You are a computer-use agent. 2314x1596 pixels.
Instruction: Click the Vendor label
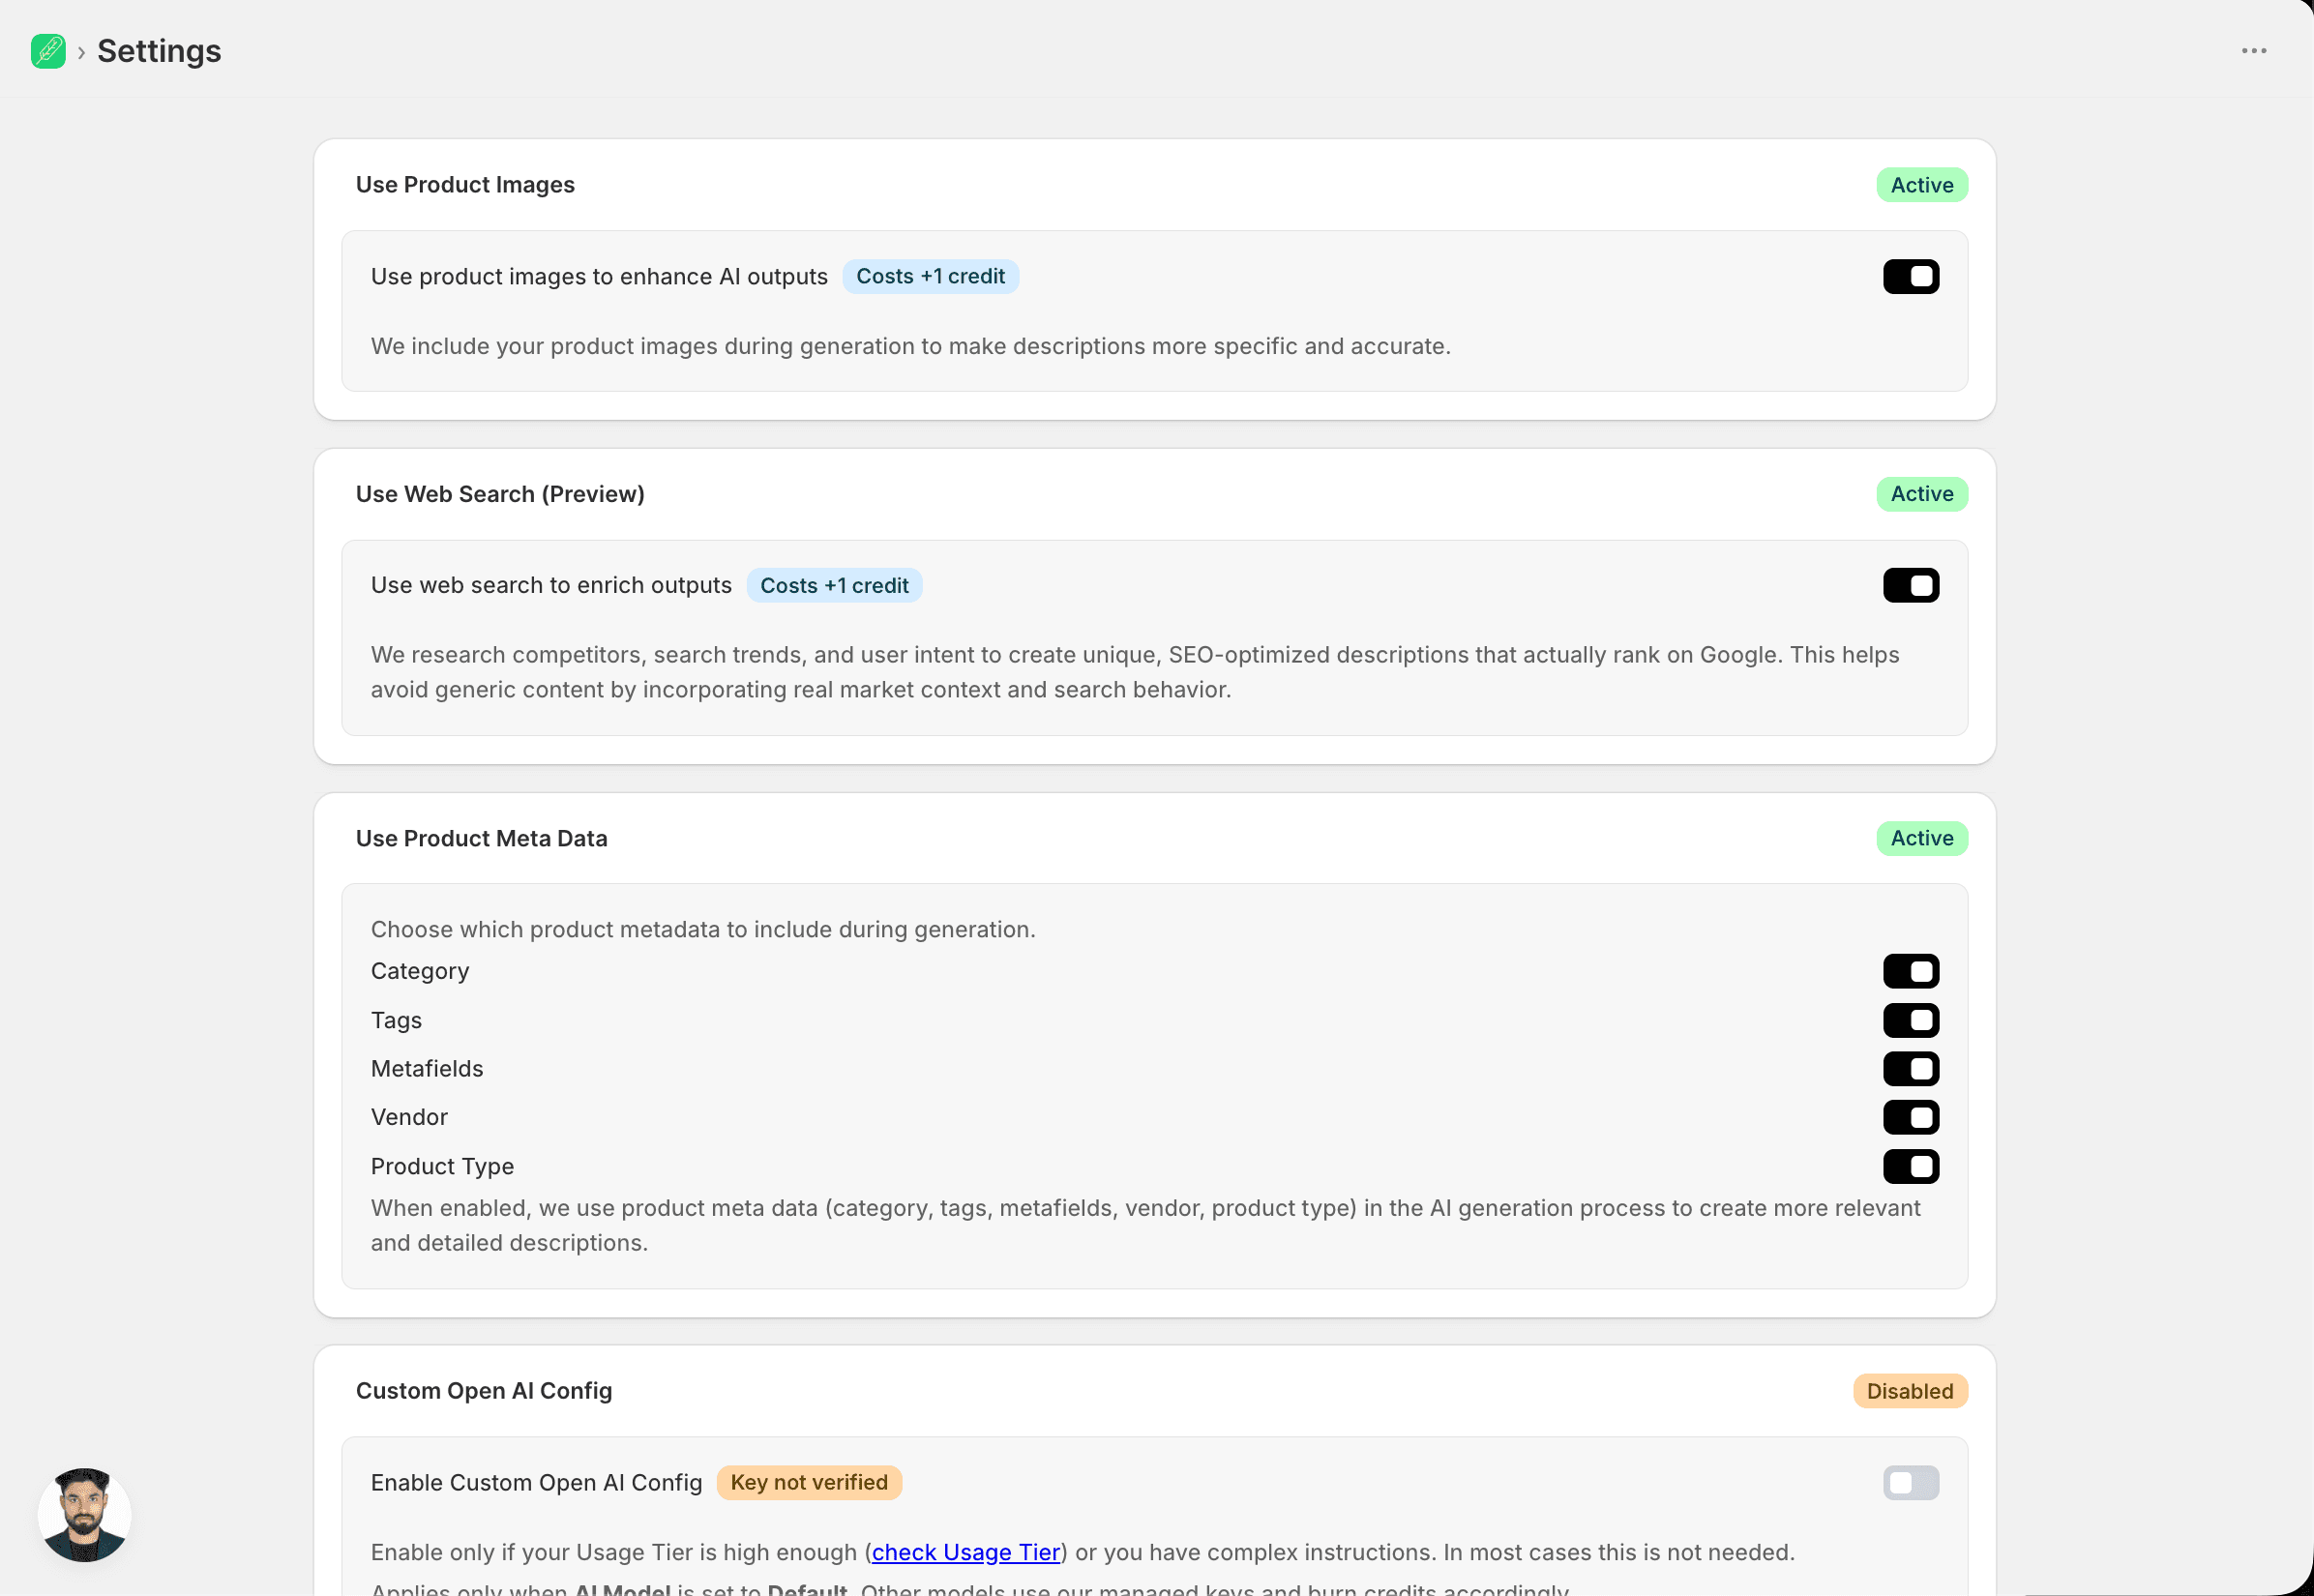coord(409,1117)
